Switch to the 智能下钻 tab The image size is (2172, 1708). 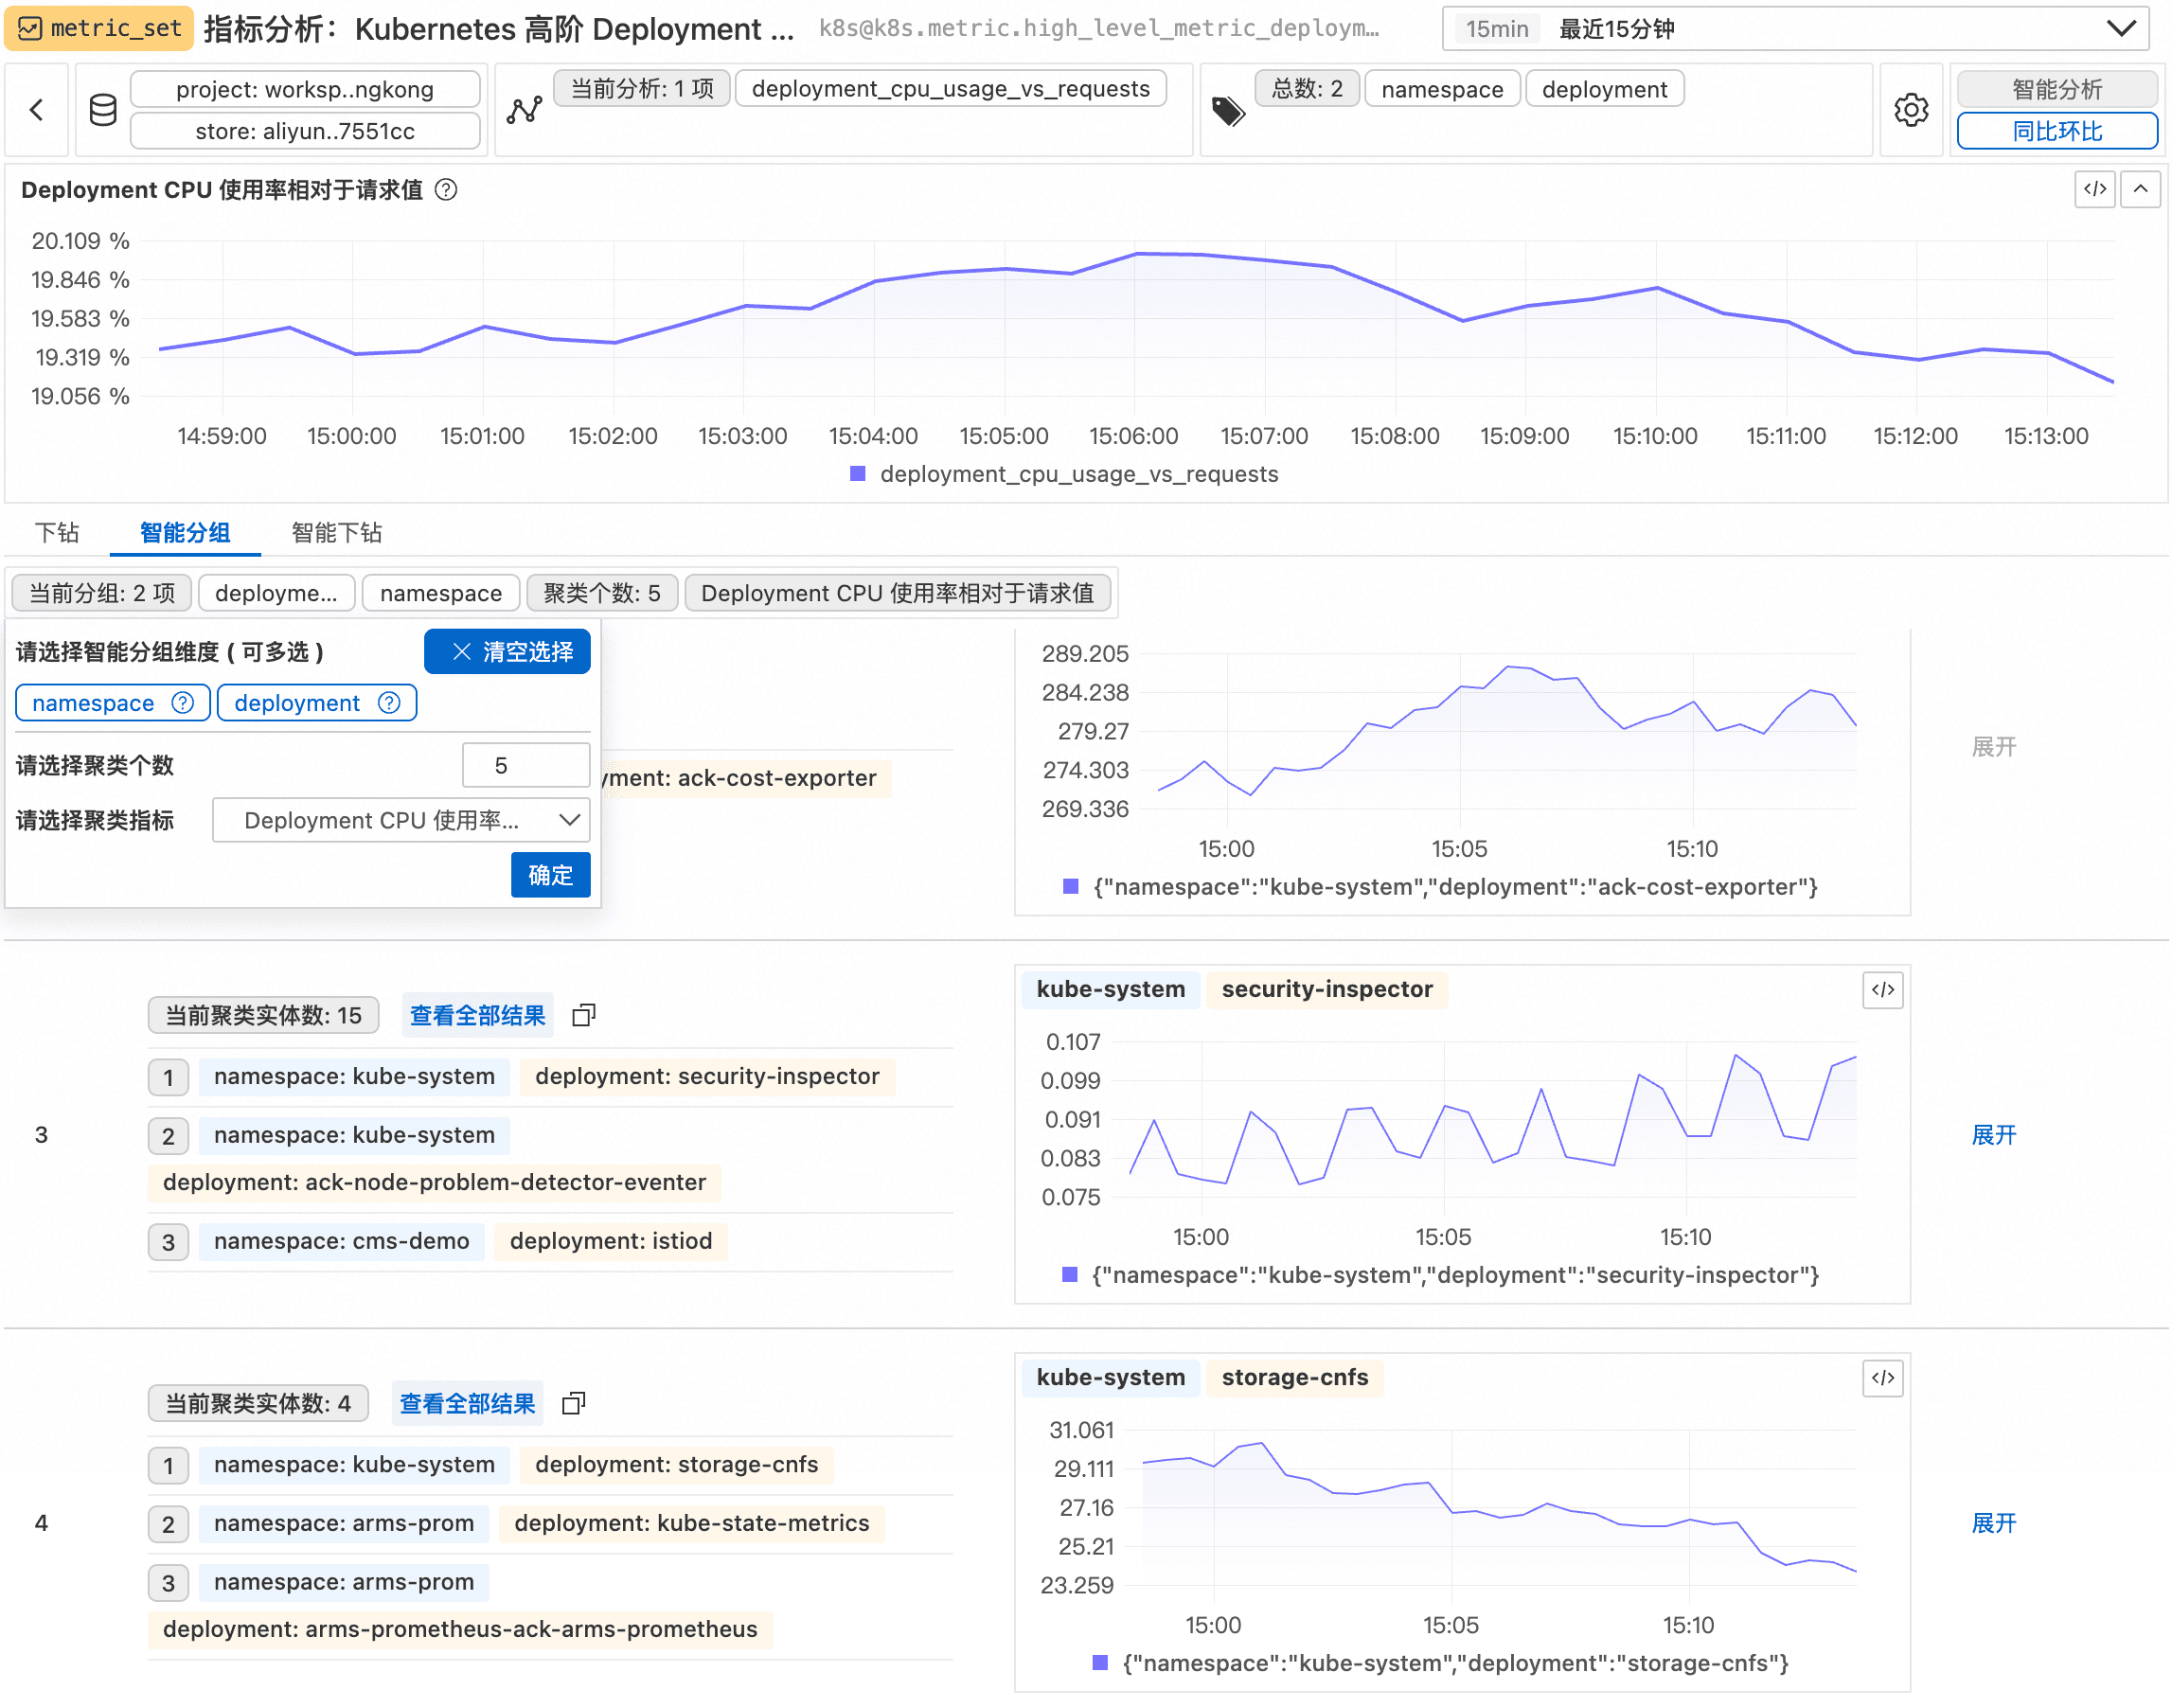point(336,533)
